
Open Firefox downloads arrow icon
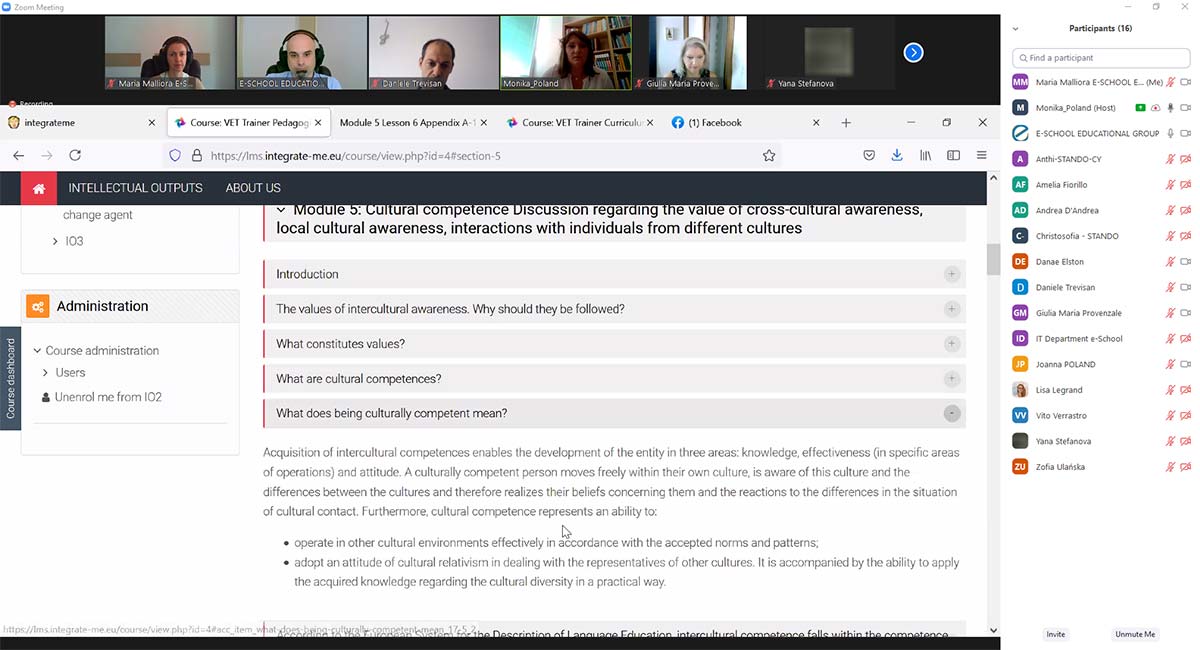tap(897, 155)
